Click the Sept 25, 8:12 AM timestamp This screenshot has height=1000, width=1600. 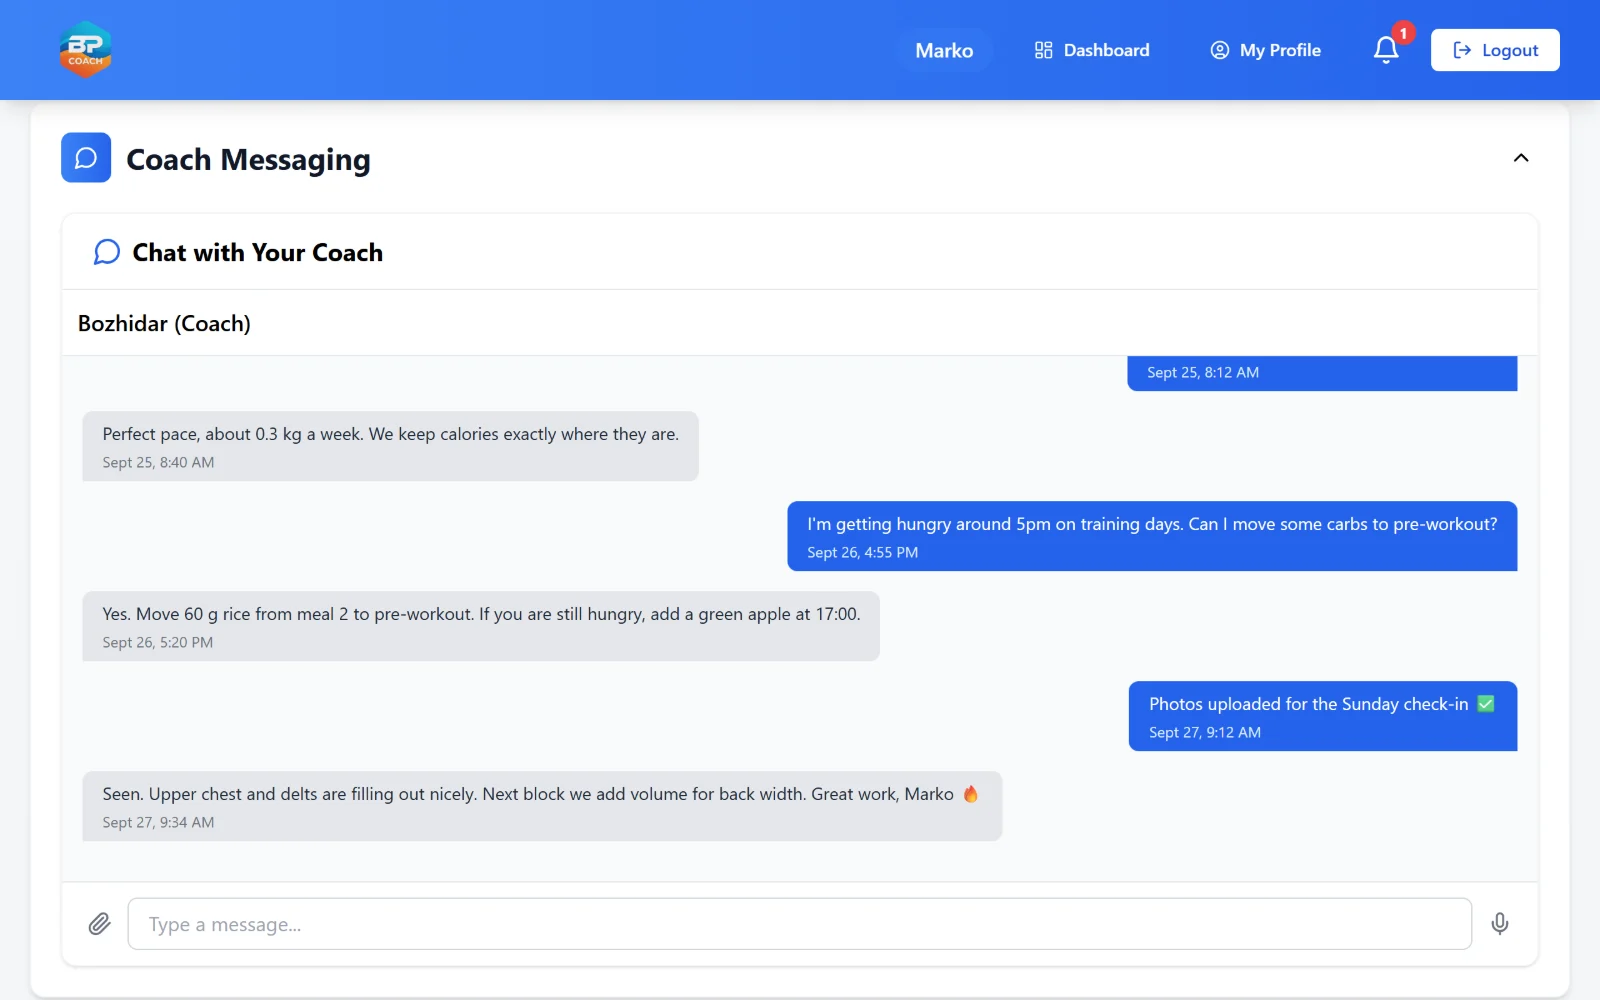point(1203,372)
